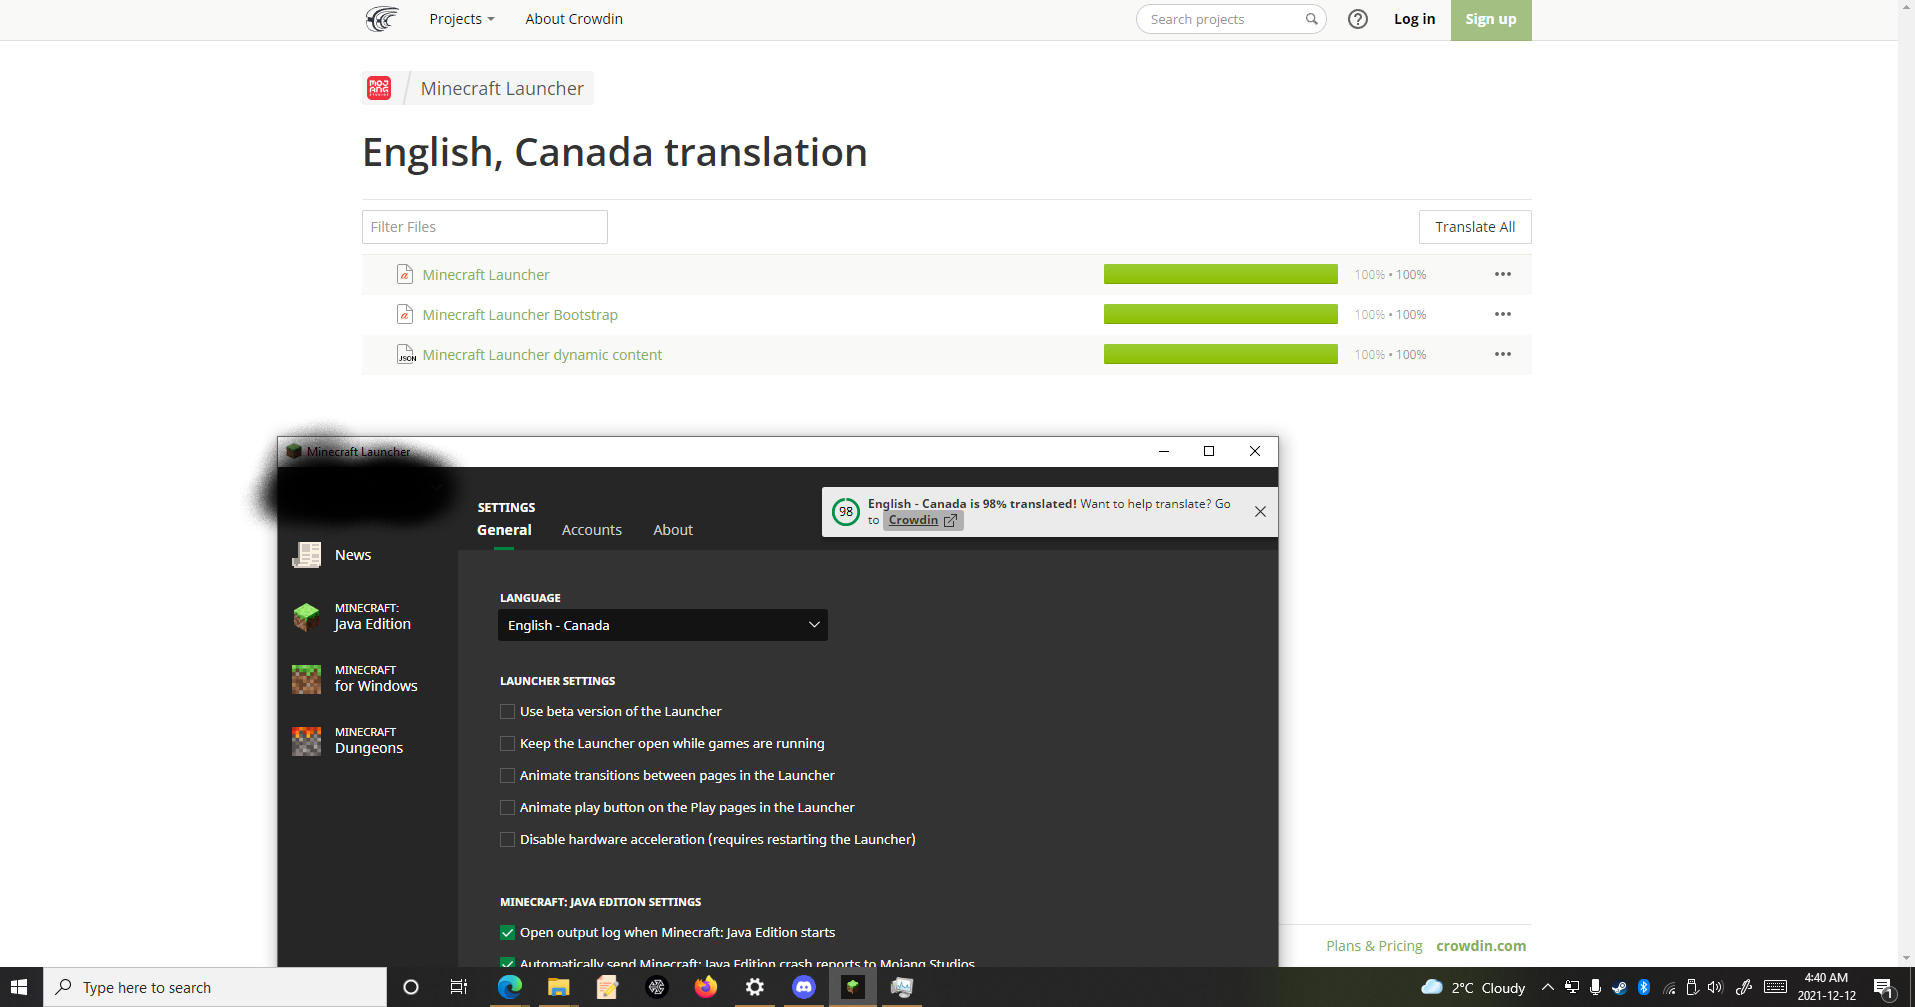Open the three-dot menu for dynamic content file
Image resolution: width=1915 pixels, height=1007 pixels.
[x=1503, y=355]
